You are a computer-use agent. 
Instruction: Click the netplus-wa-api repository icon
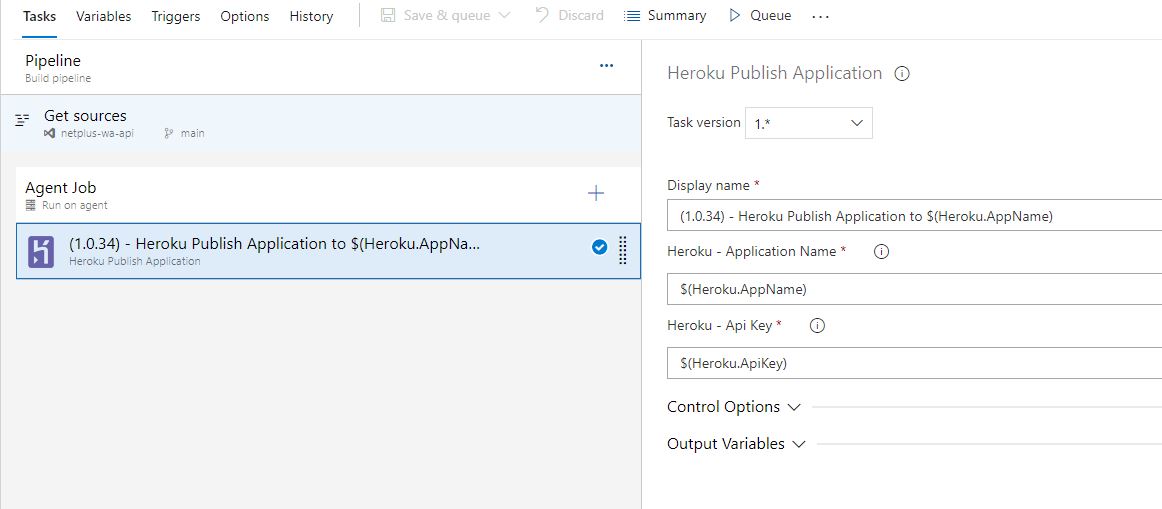tap(49, 133)
